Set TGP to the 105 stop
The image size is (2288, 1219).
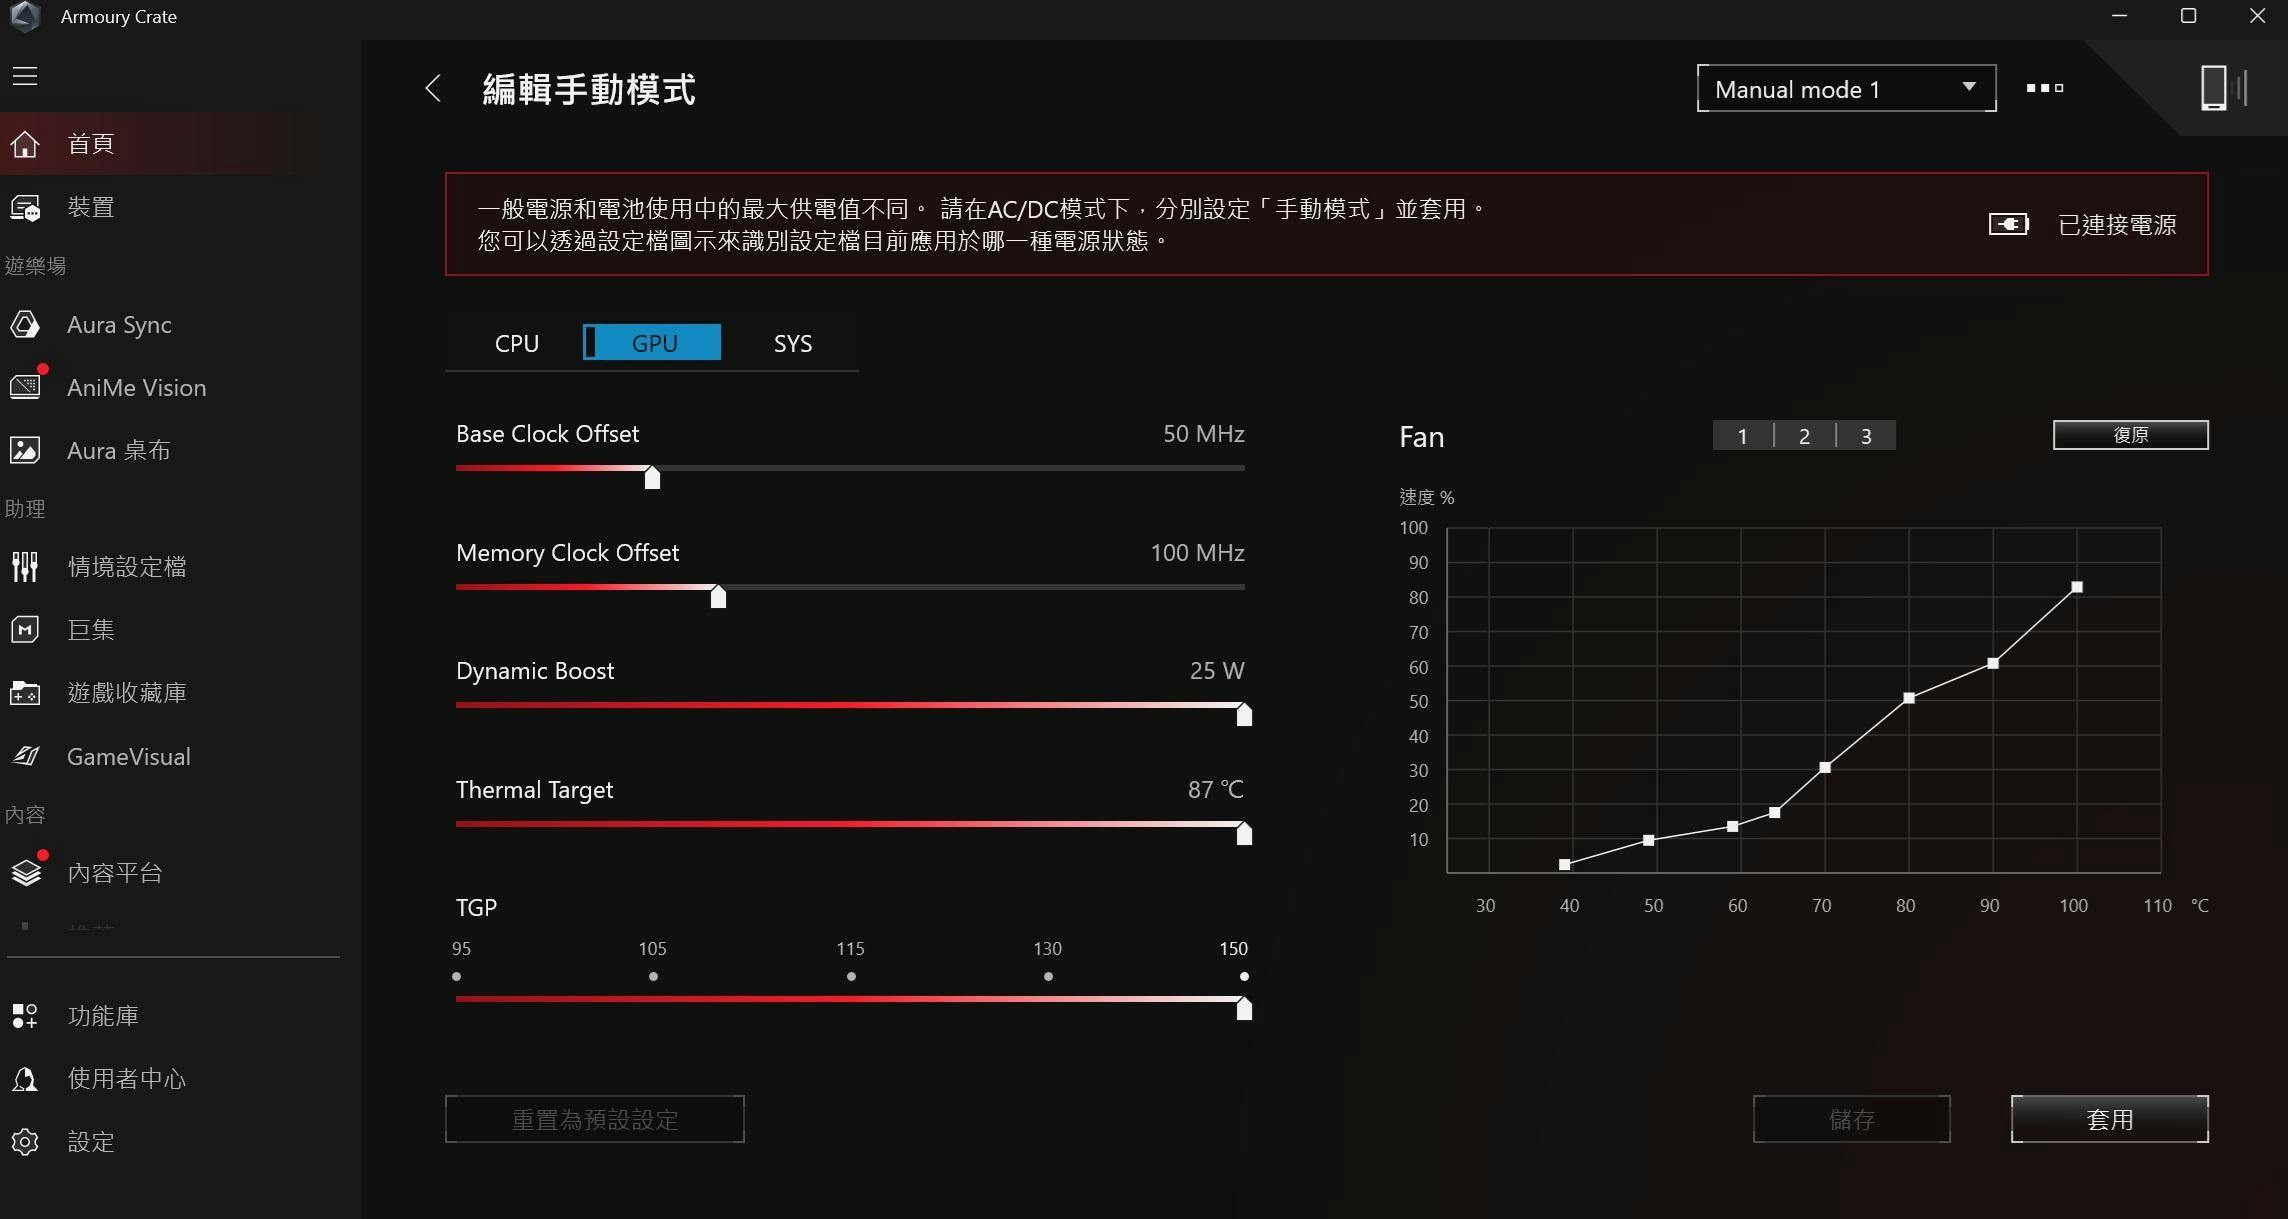click(653, 977)
